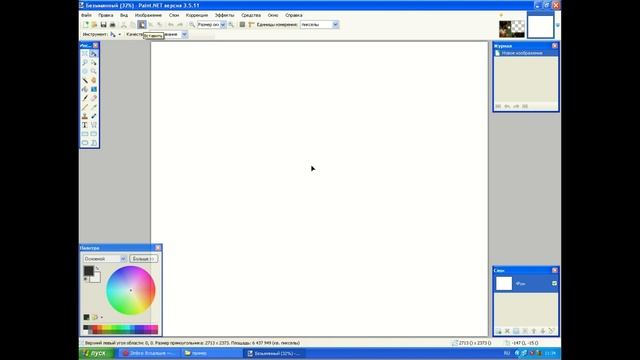
Task: Select the Rectangle shape tool
Action: pos(85,134)
